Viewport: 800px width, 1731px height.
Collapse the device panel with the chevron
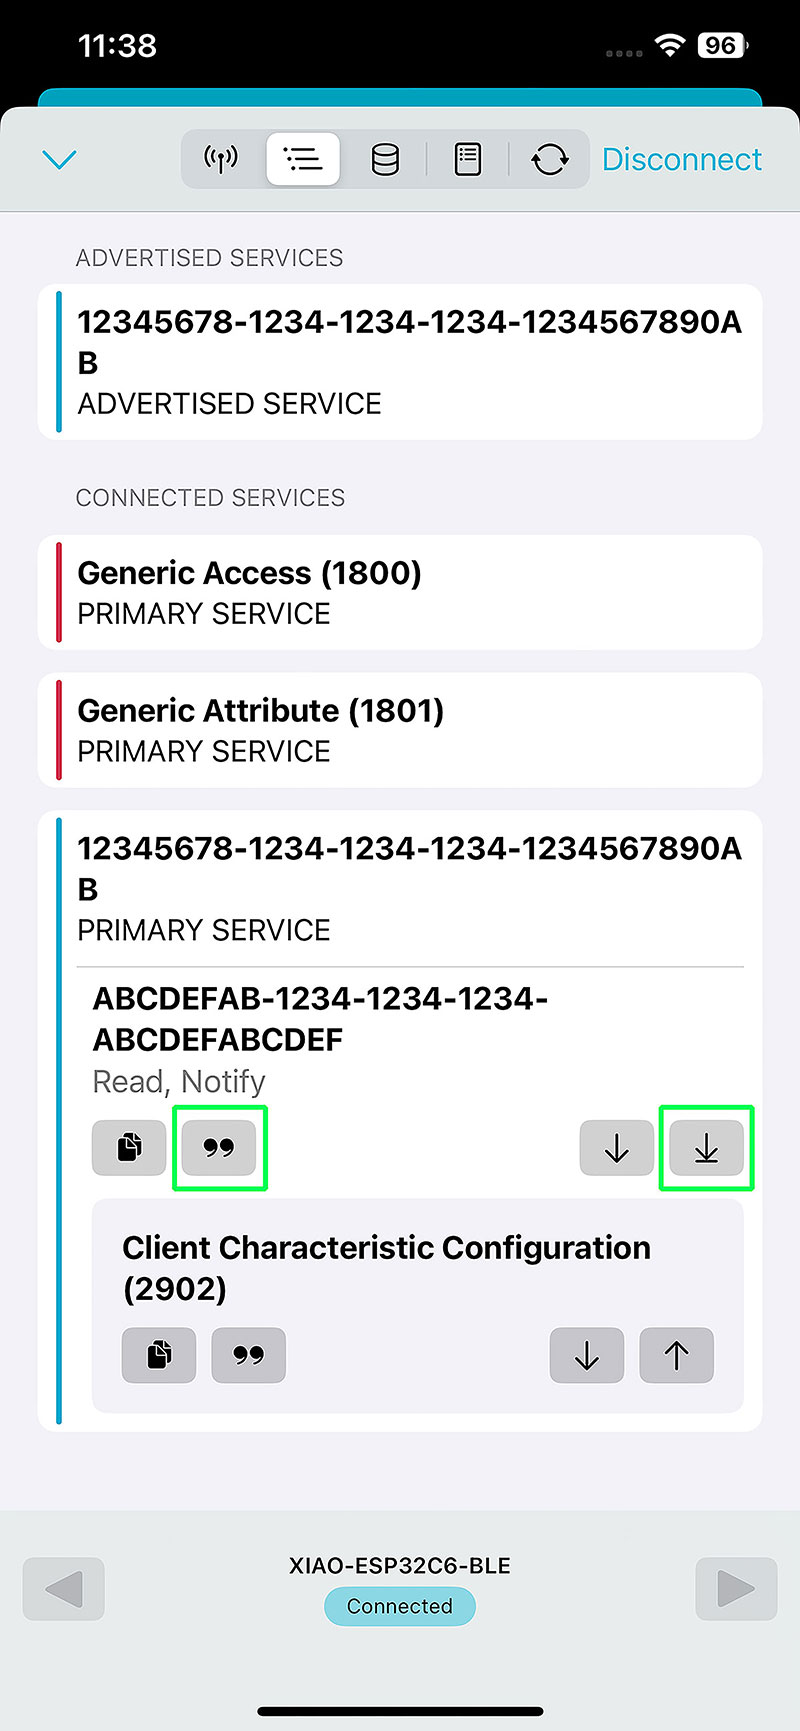coord(60,160)
